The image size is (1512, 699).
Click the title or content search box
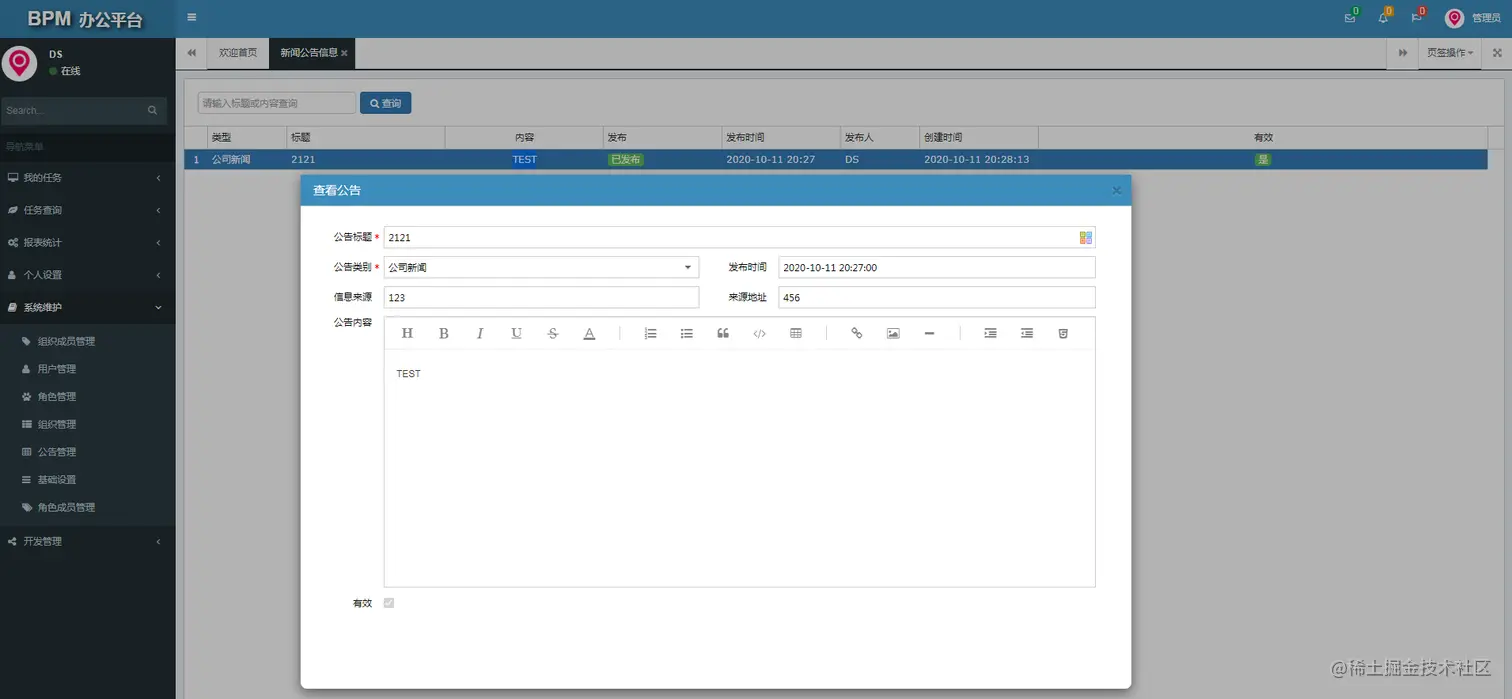277,103
